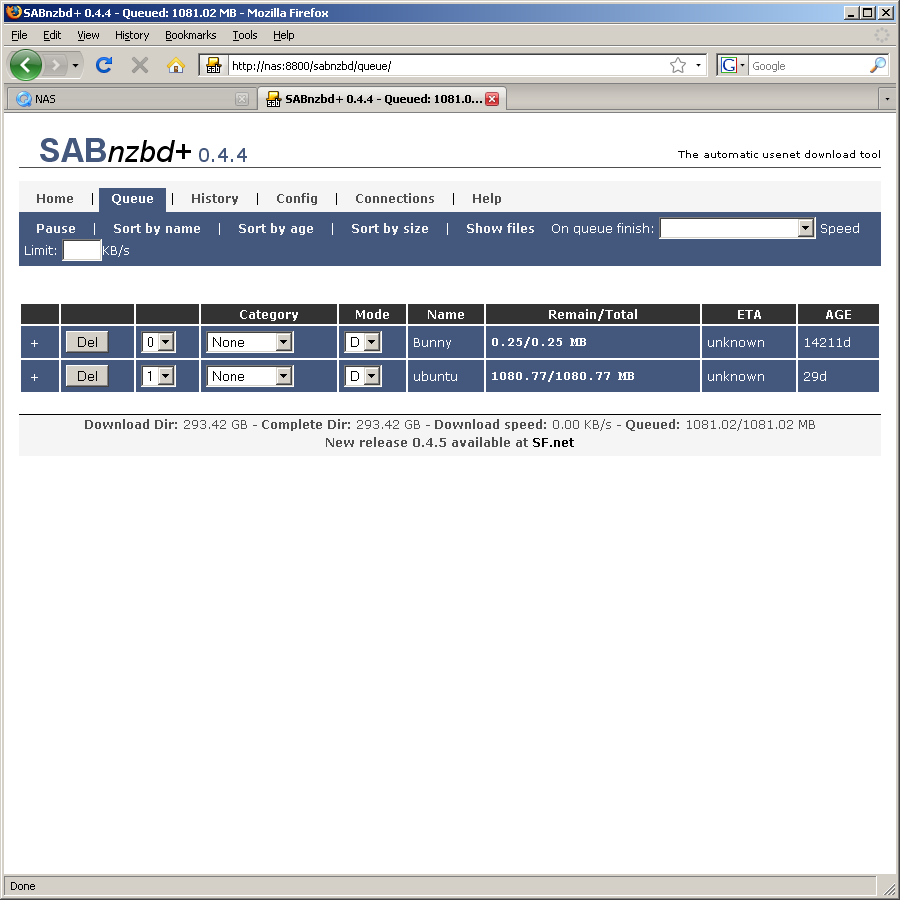
Task: Open the ubuntu Mode dropdown
Action: click(363, 376)
